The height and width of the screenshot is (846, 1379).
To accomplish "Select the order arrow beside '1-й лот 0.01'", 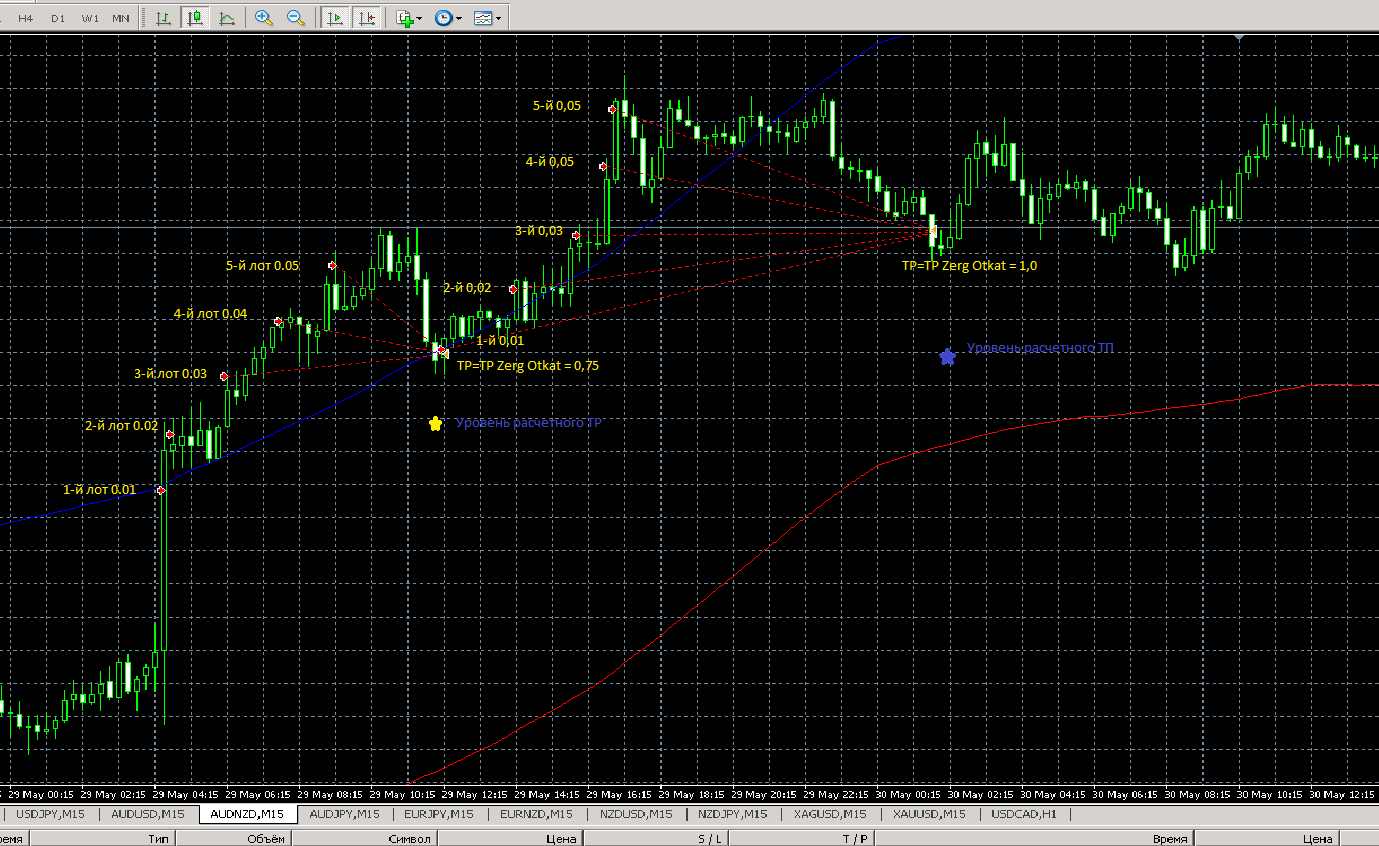I will point(160,490).
